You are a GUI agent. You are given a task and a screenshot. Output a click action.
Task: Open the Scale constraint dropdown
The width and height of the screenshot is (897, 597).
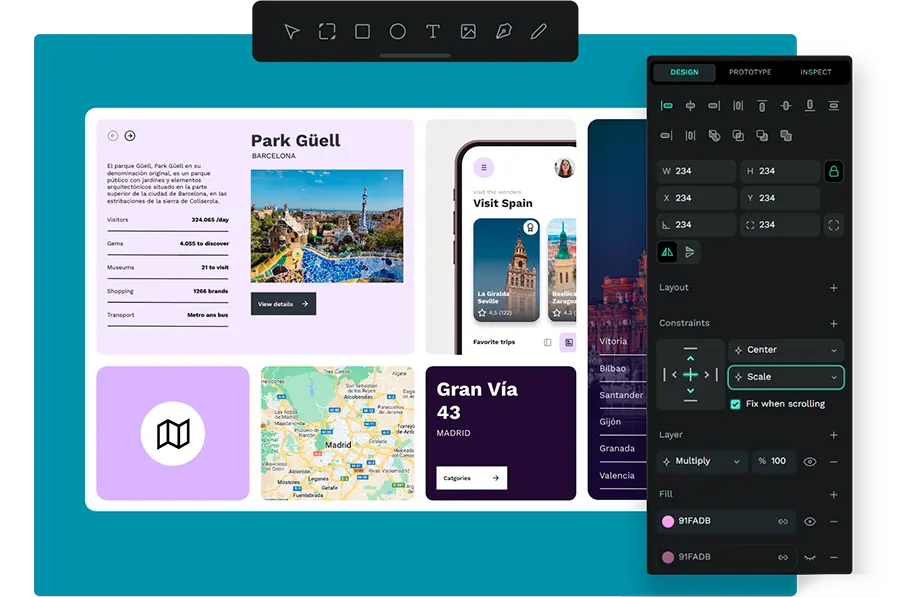[x=786, y=377]
